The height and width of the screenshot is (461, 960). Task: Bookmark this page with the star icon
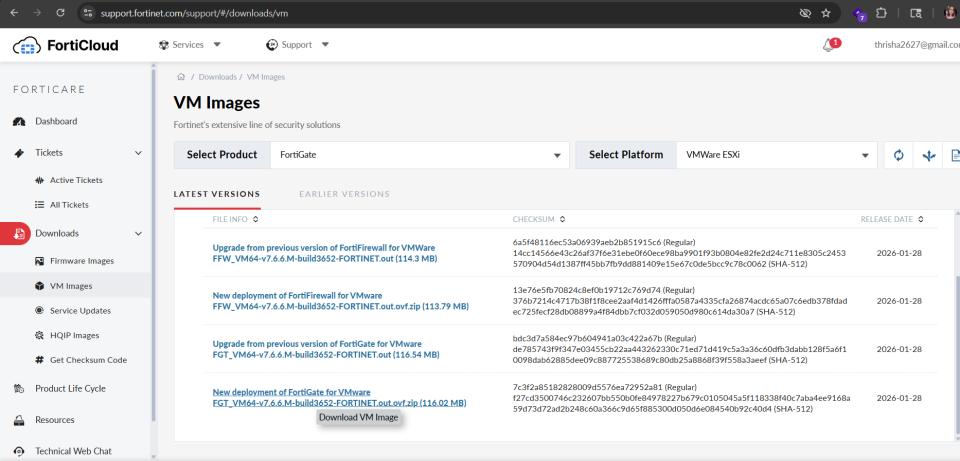click(x=826, y=13)
